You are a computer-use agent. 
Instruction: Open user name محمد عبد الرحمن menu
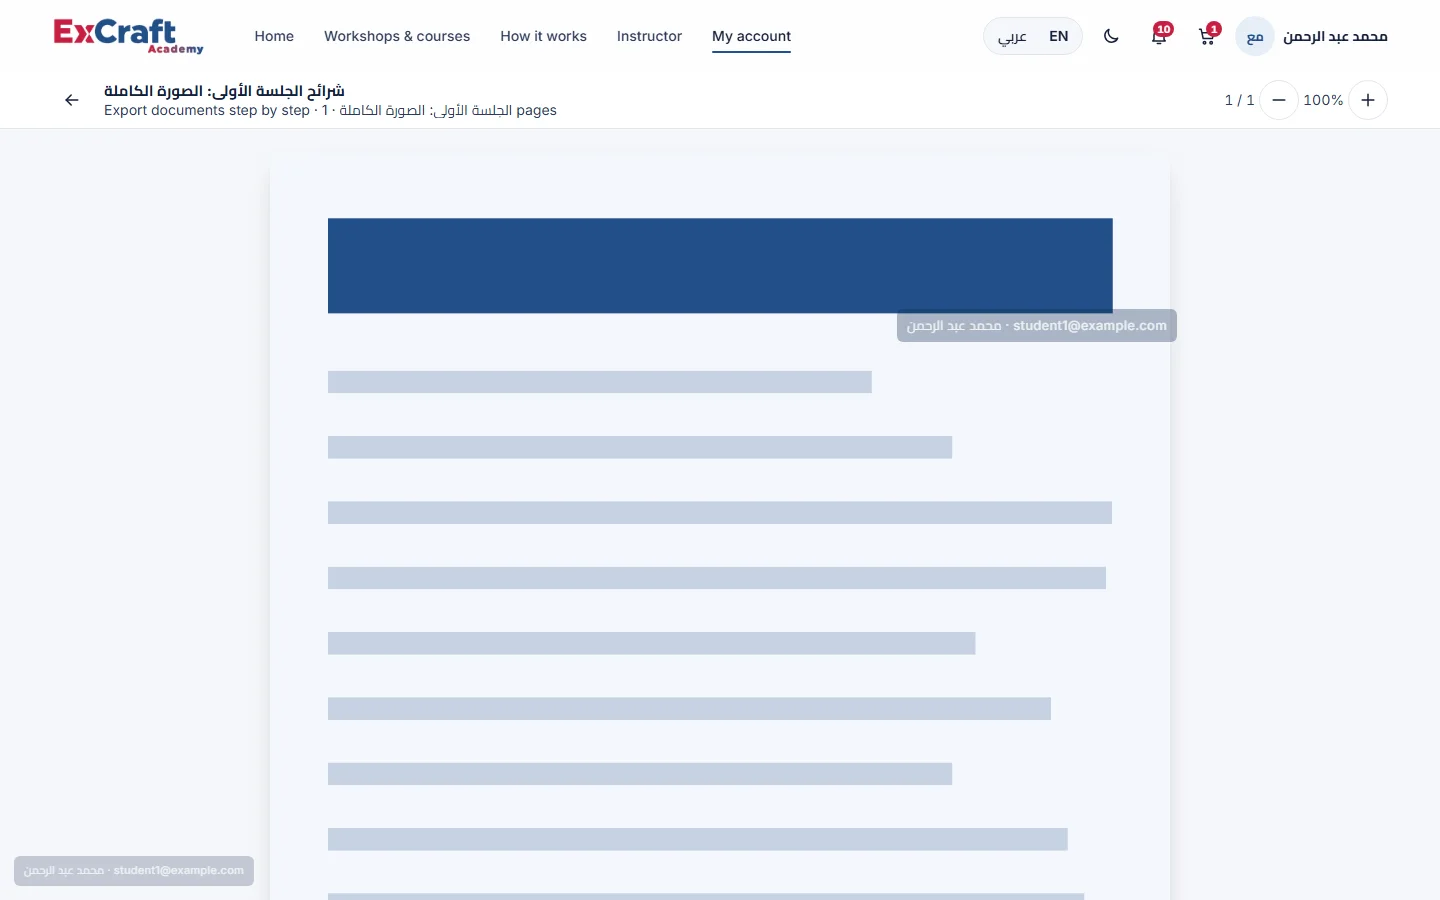click(1335, 37)
